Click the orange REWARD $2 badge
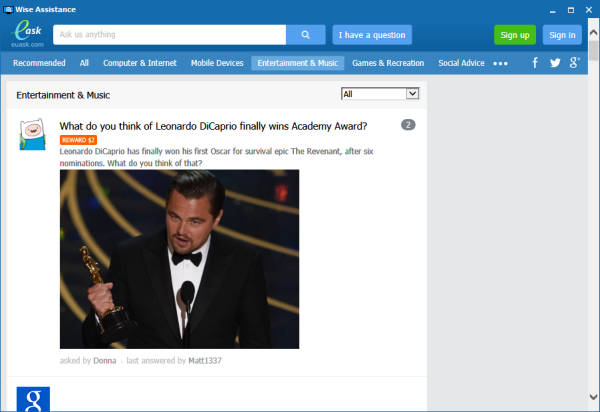 click(x=77, y=140)
